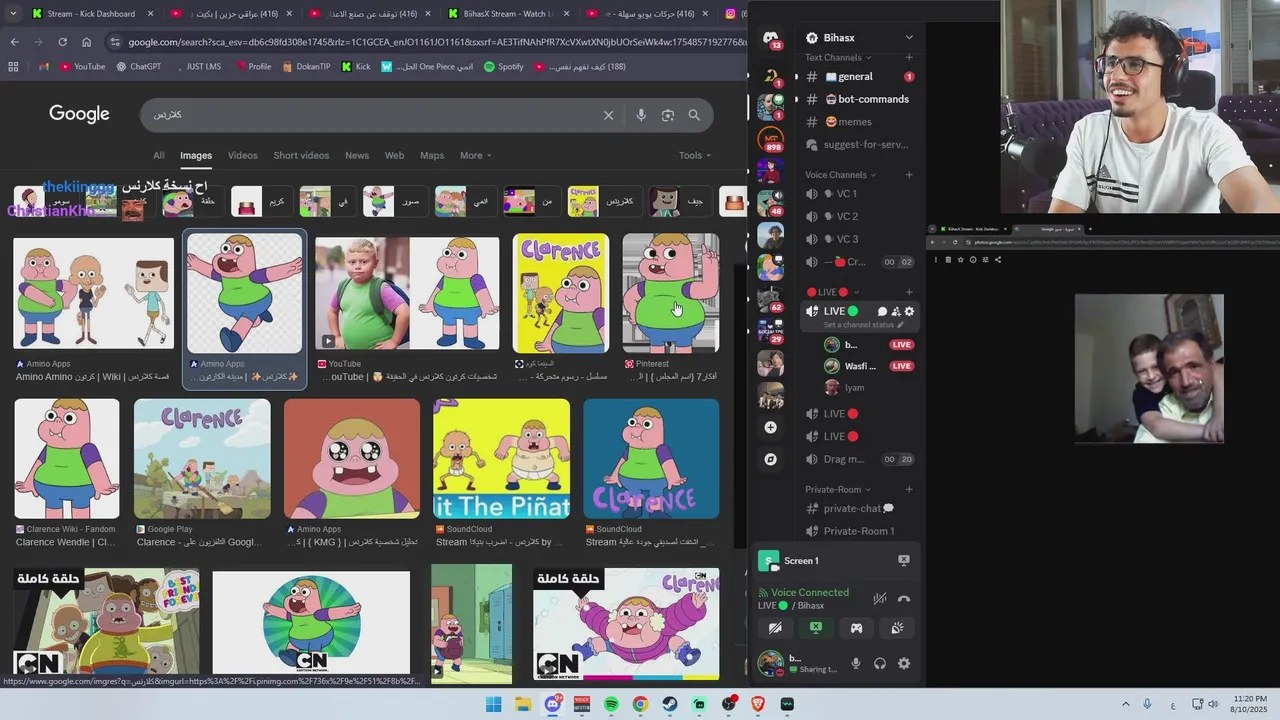Invite people to the LIVE voice channel

click(896, 311)
